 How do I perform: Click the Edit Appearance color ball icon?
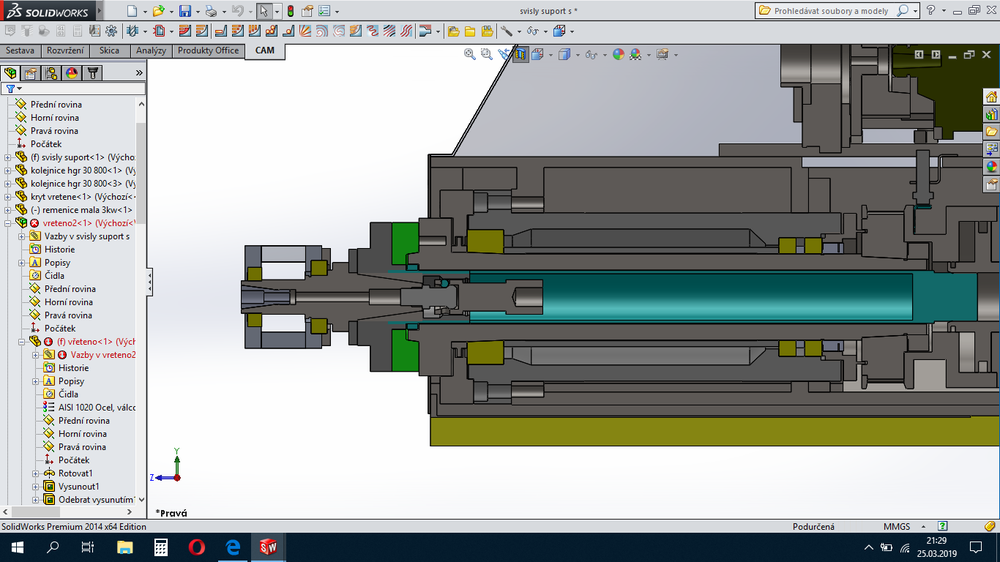pos(618,54)
